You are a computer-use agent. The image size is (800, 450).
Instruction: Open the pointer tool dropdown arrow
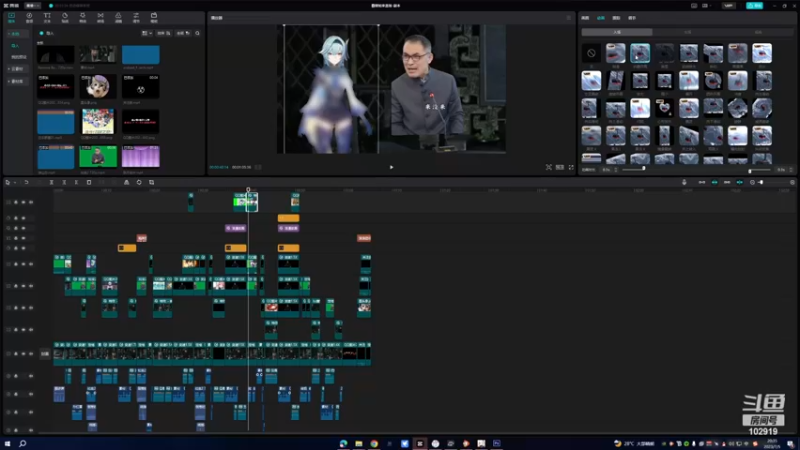coord(14,183)
